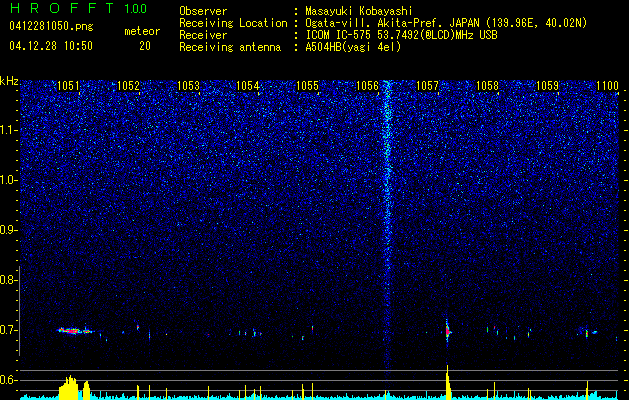Click the date stamp 04.12.28 10:50

coord(51,45)
